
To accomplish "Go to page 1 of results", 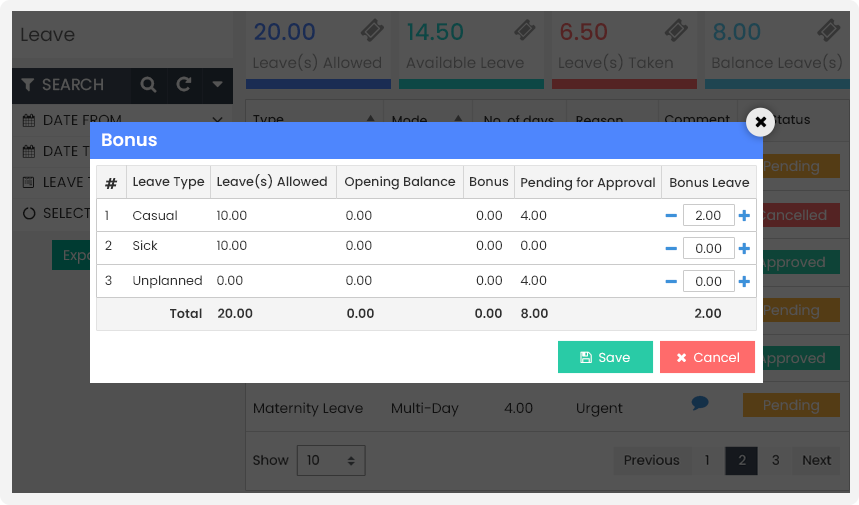I will 707,460.
